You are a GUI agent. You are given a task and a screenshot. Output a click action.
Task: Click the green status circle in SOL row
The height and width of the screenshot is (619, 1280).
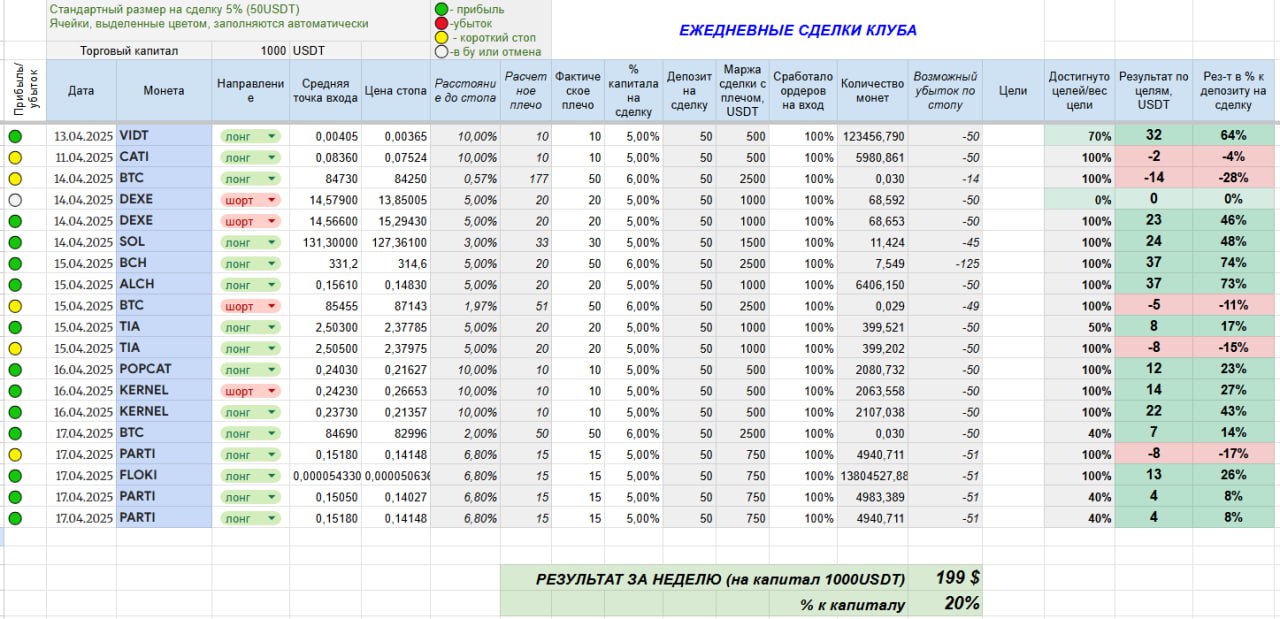[15, 242]
